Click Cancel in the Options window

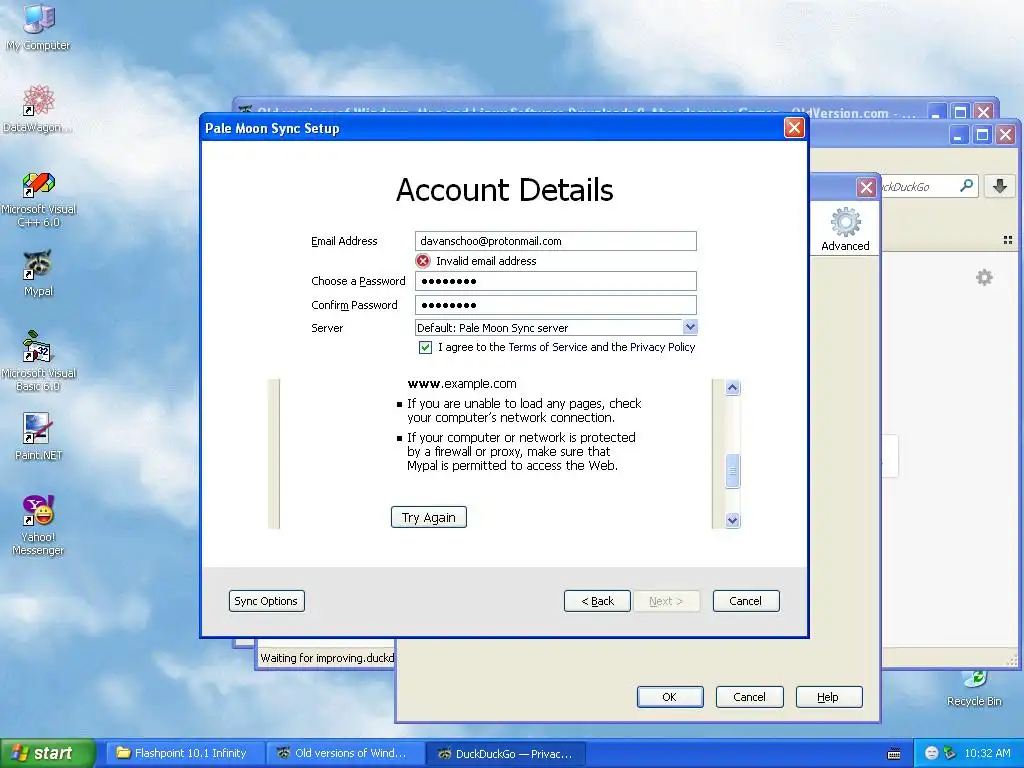coord(749,697)
